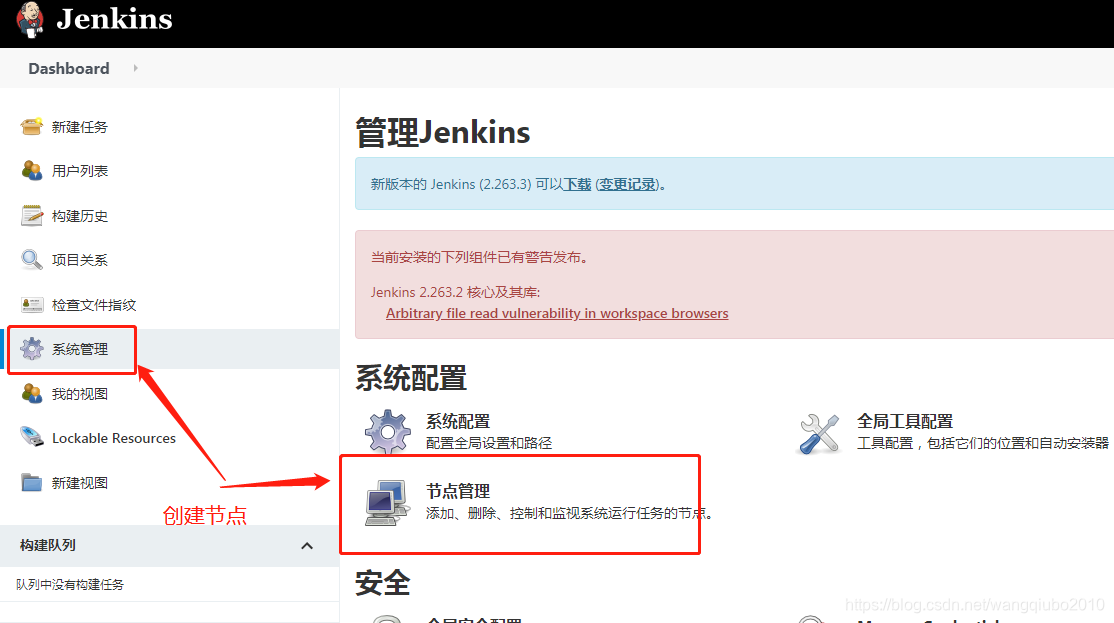Image resolution: width=1114 pixels, height=623 pixels.
Task: Open the 我的视图 sidebar link
Action: pyautogui.click(x=80, y=394)
